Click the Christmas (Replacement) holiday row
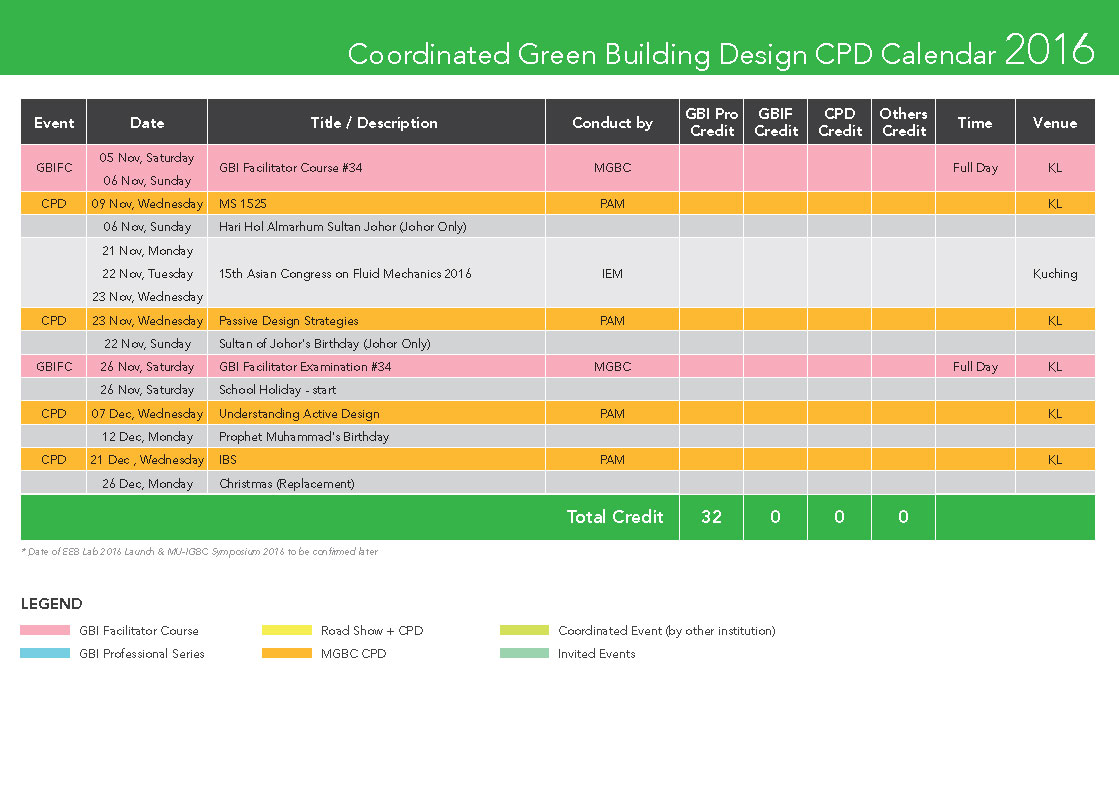1119x788 pixels. point(287,484)
